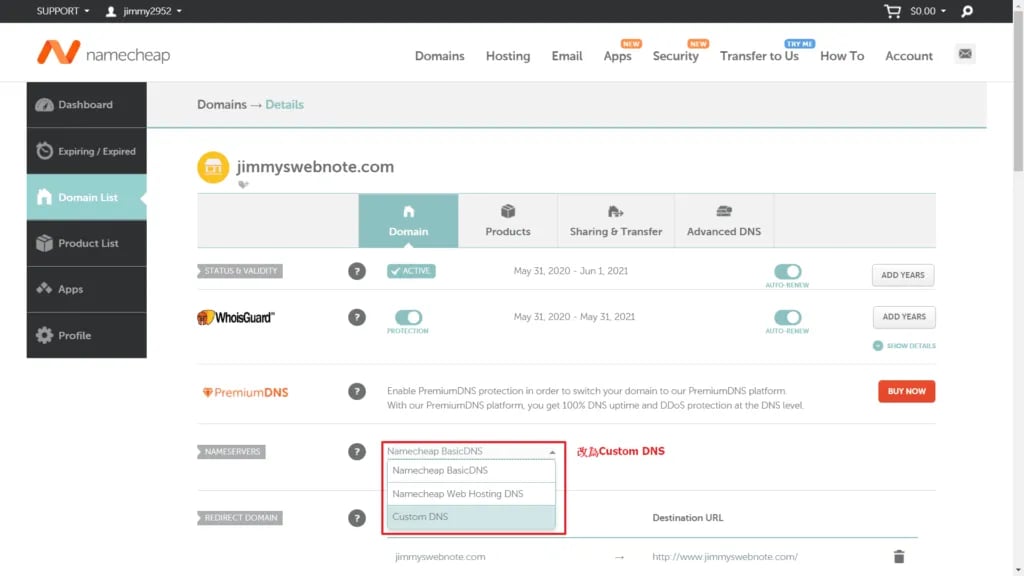Click the date range May 31, 2020 - May 31, 2021
The height and width of the screenshot is (576, 1024).
coord(574,317)
